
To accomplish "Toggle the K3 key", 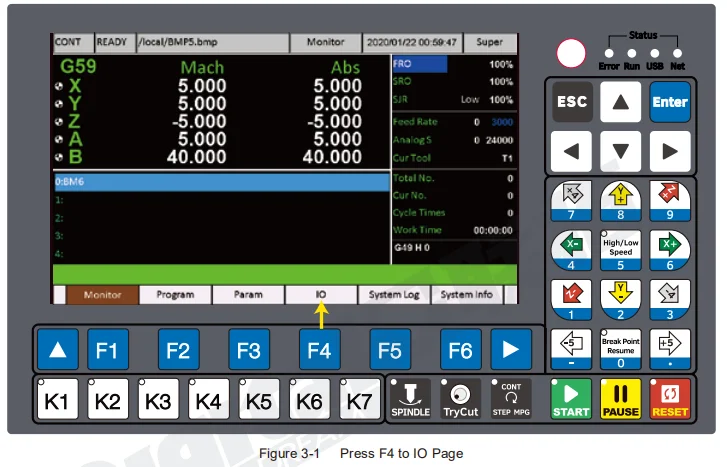I will pos(158,399).
